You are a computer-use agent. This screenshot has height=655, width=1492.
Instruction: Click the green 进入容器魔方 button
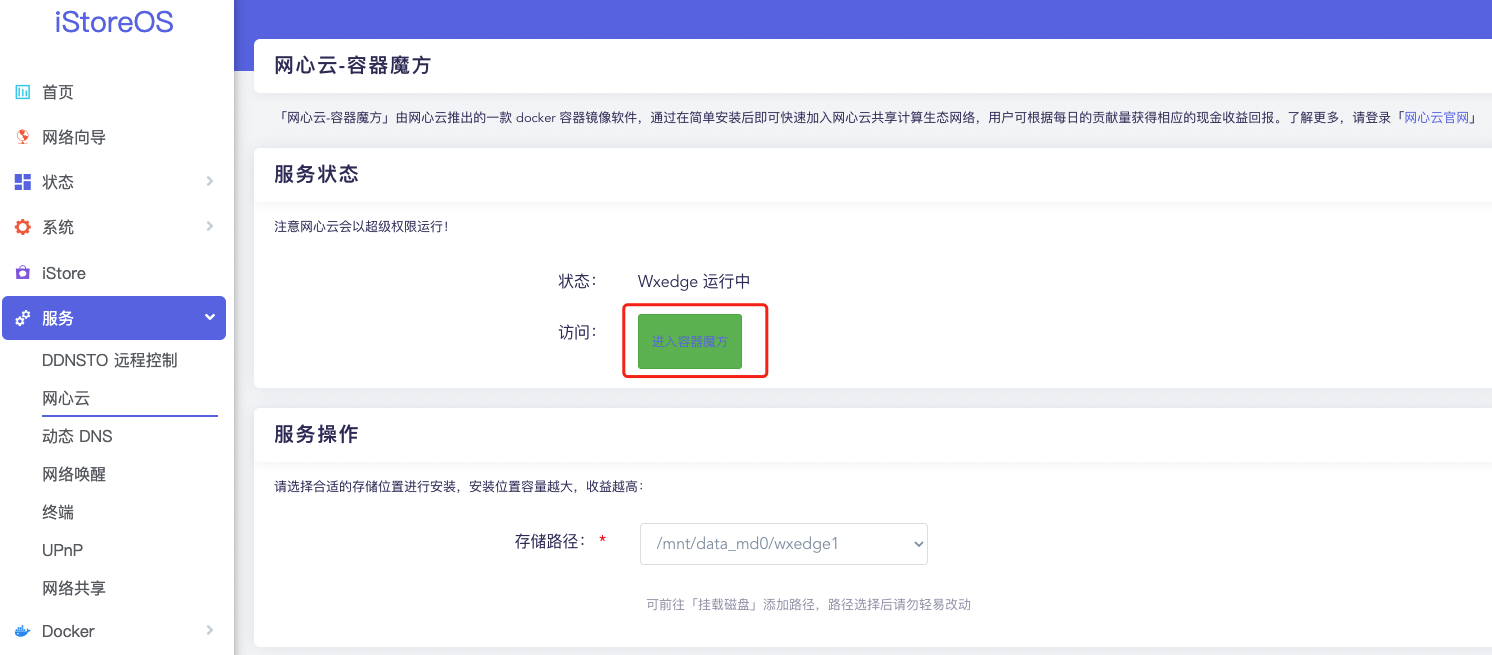(690, 341)
